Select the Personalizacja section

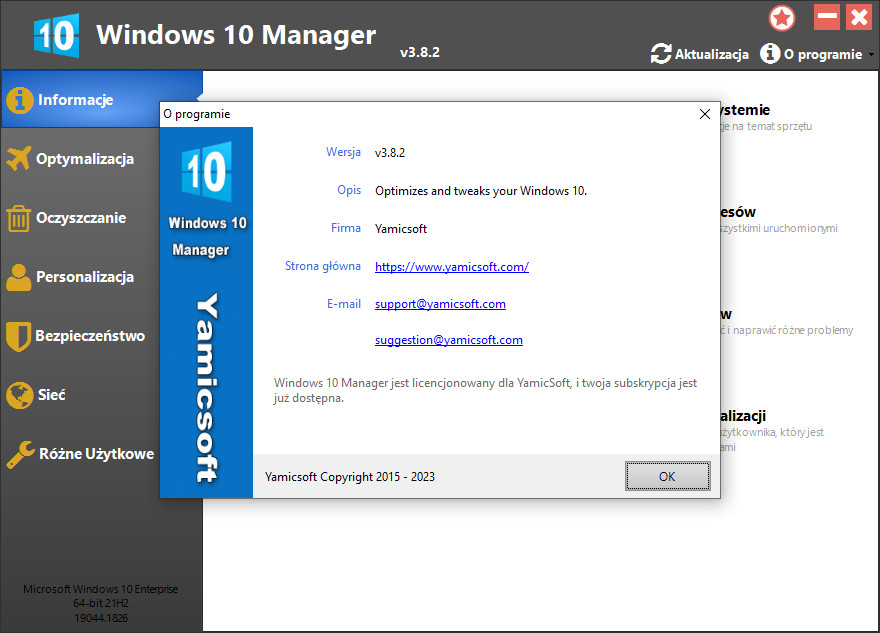click(85, 277)
